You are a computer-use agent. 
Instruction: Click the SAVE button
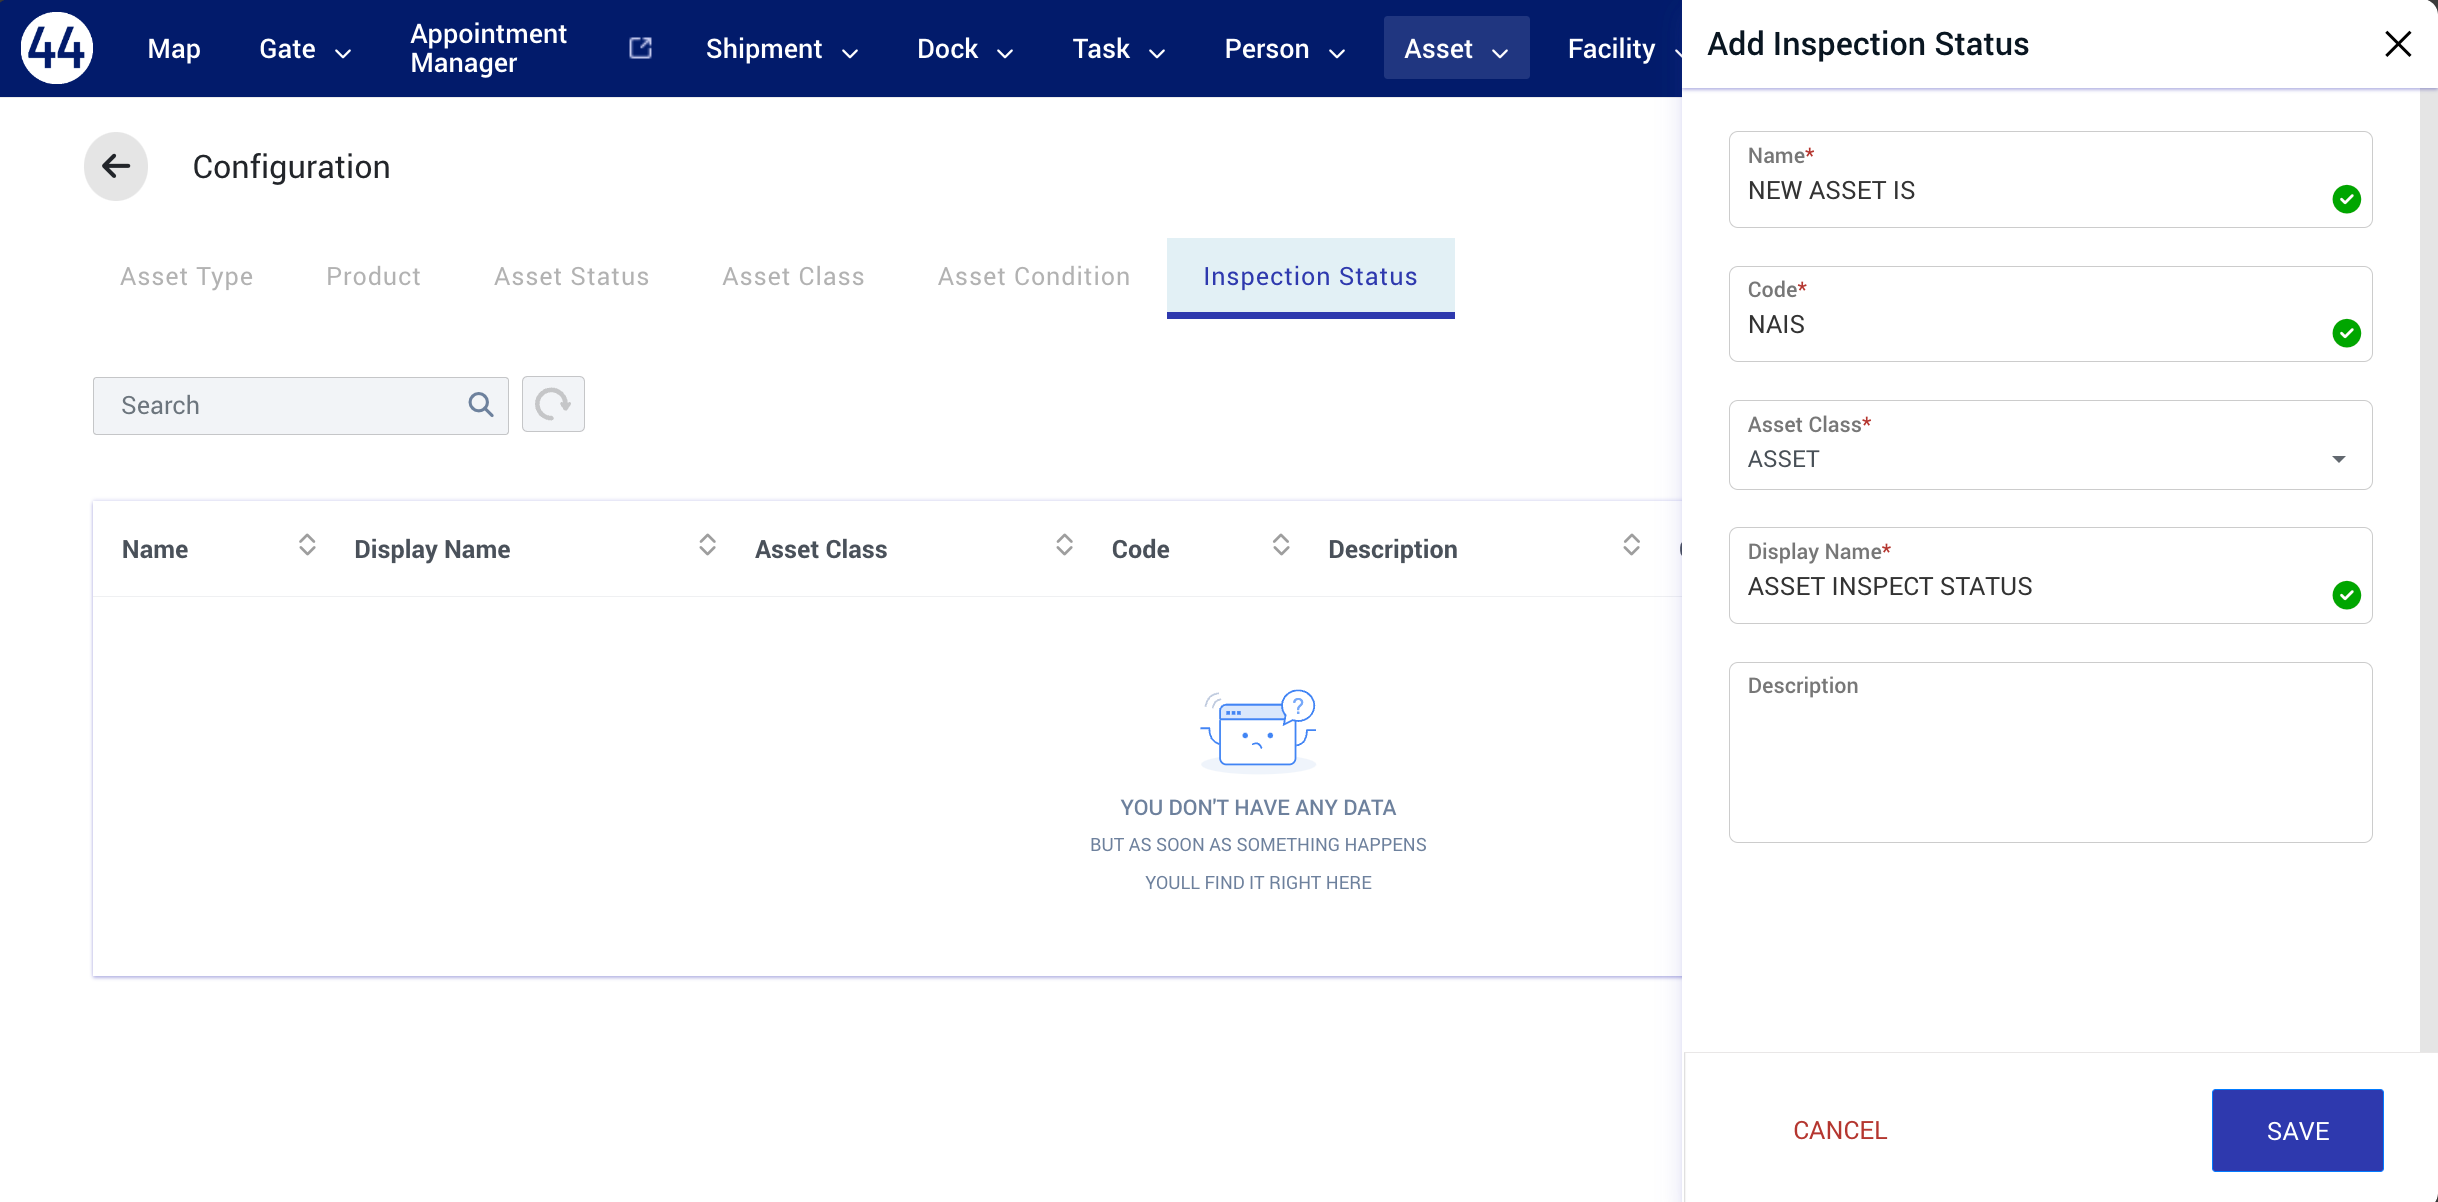pos(2297,1130)
